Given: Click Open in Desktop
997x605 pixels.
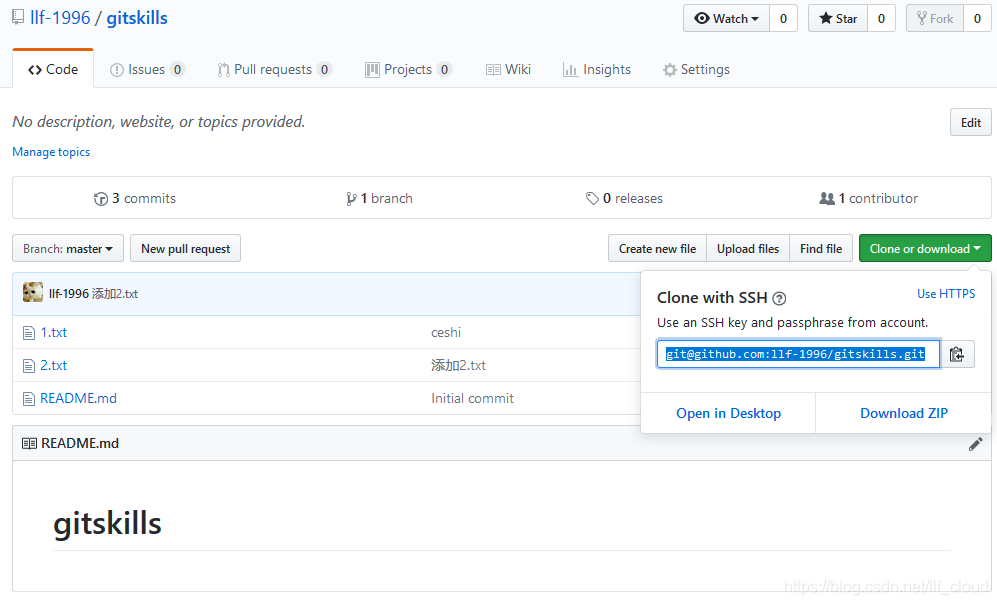Looking at the screenshot, I should point(728,414).
